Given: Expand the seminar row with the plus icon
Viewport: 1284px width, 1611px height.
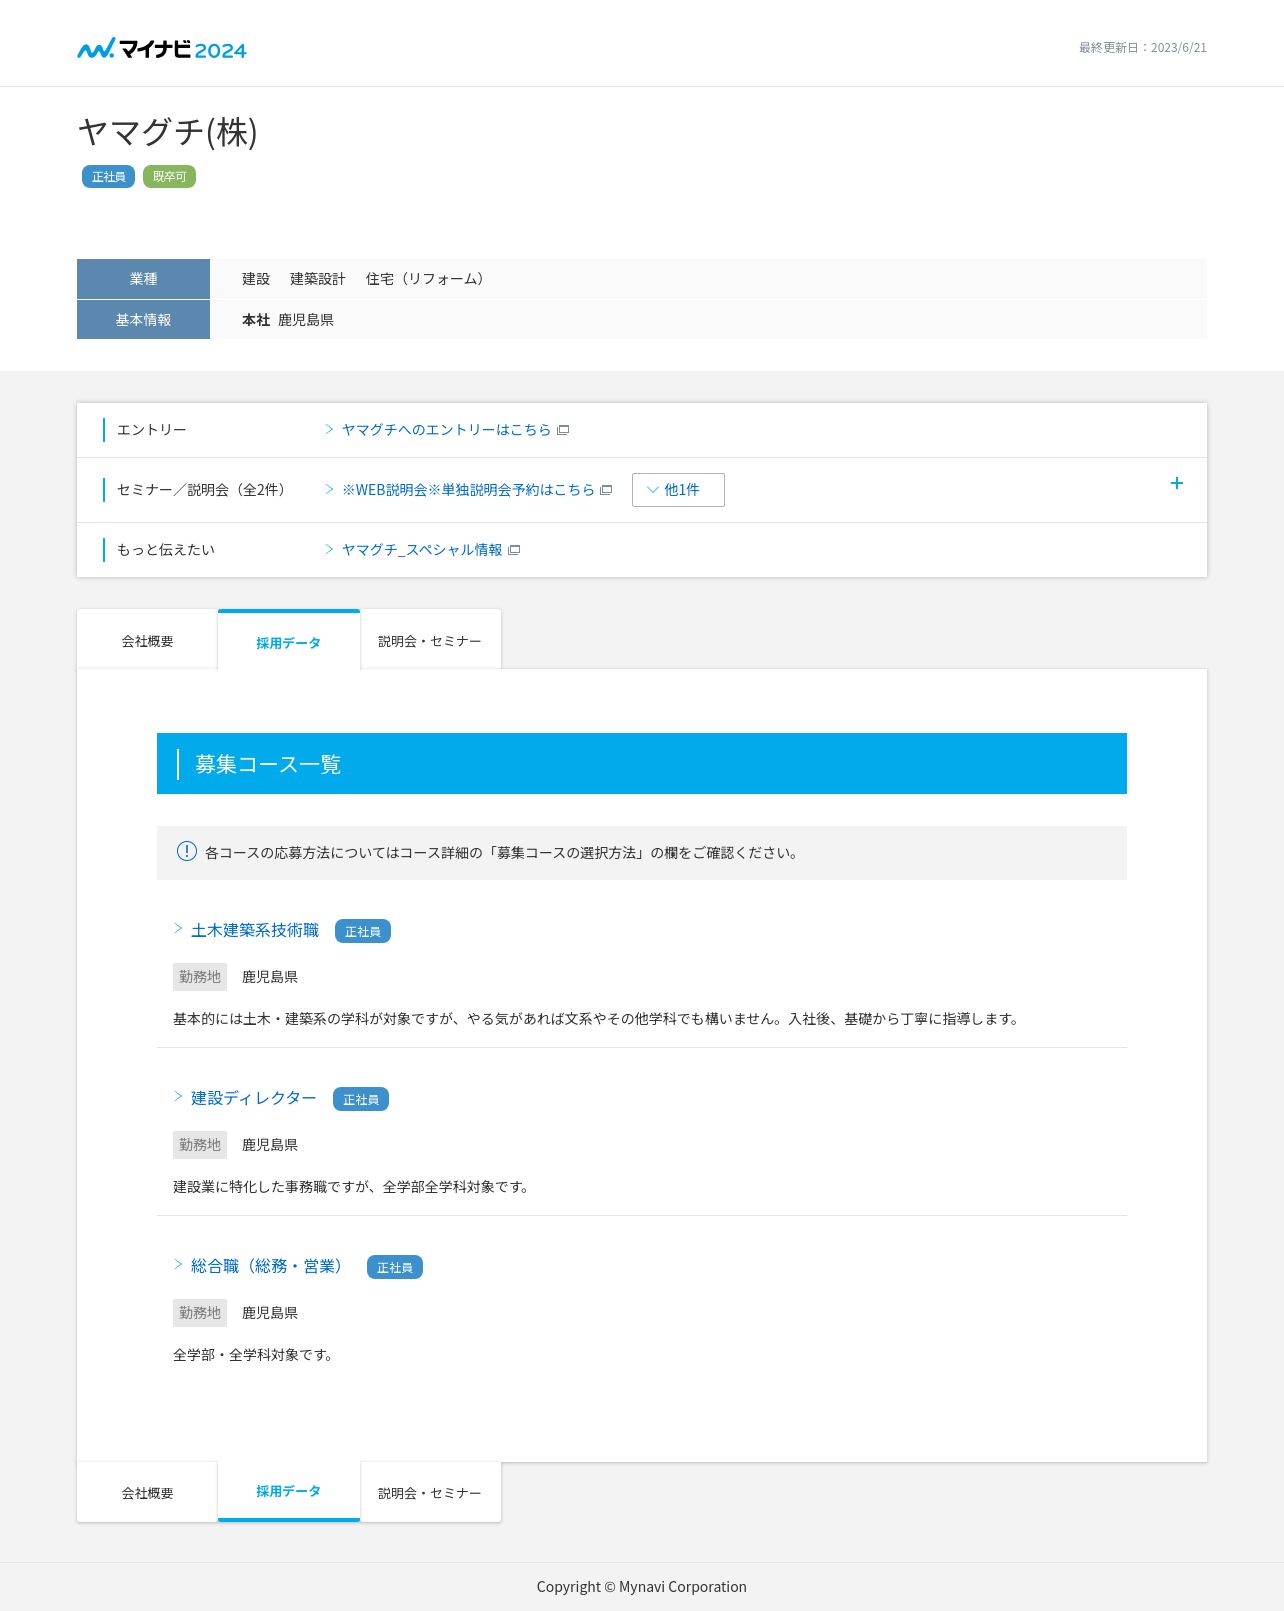Looking at the screenshot, I should pos(1177,483).
